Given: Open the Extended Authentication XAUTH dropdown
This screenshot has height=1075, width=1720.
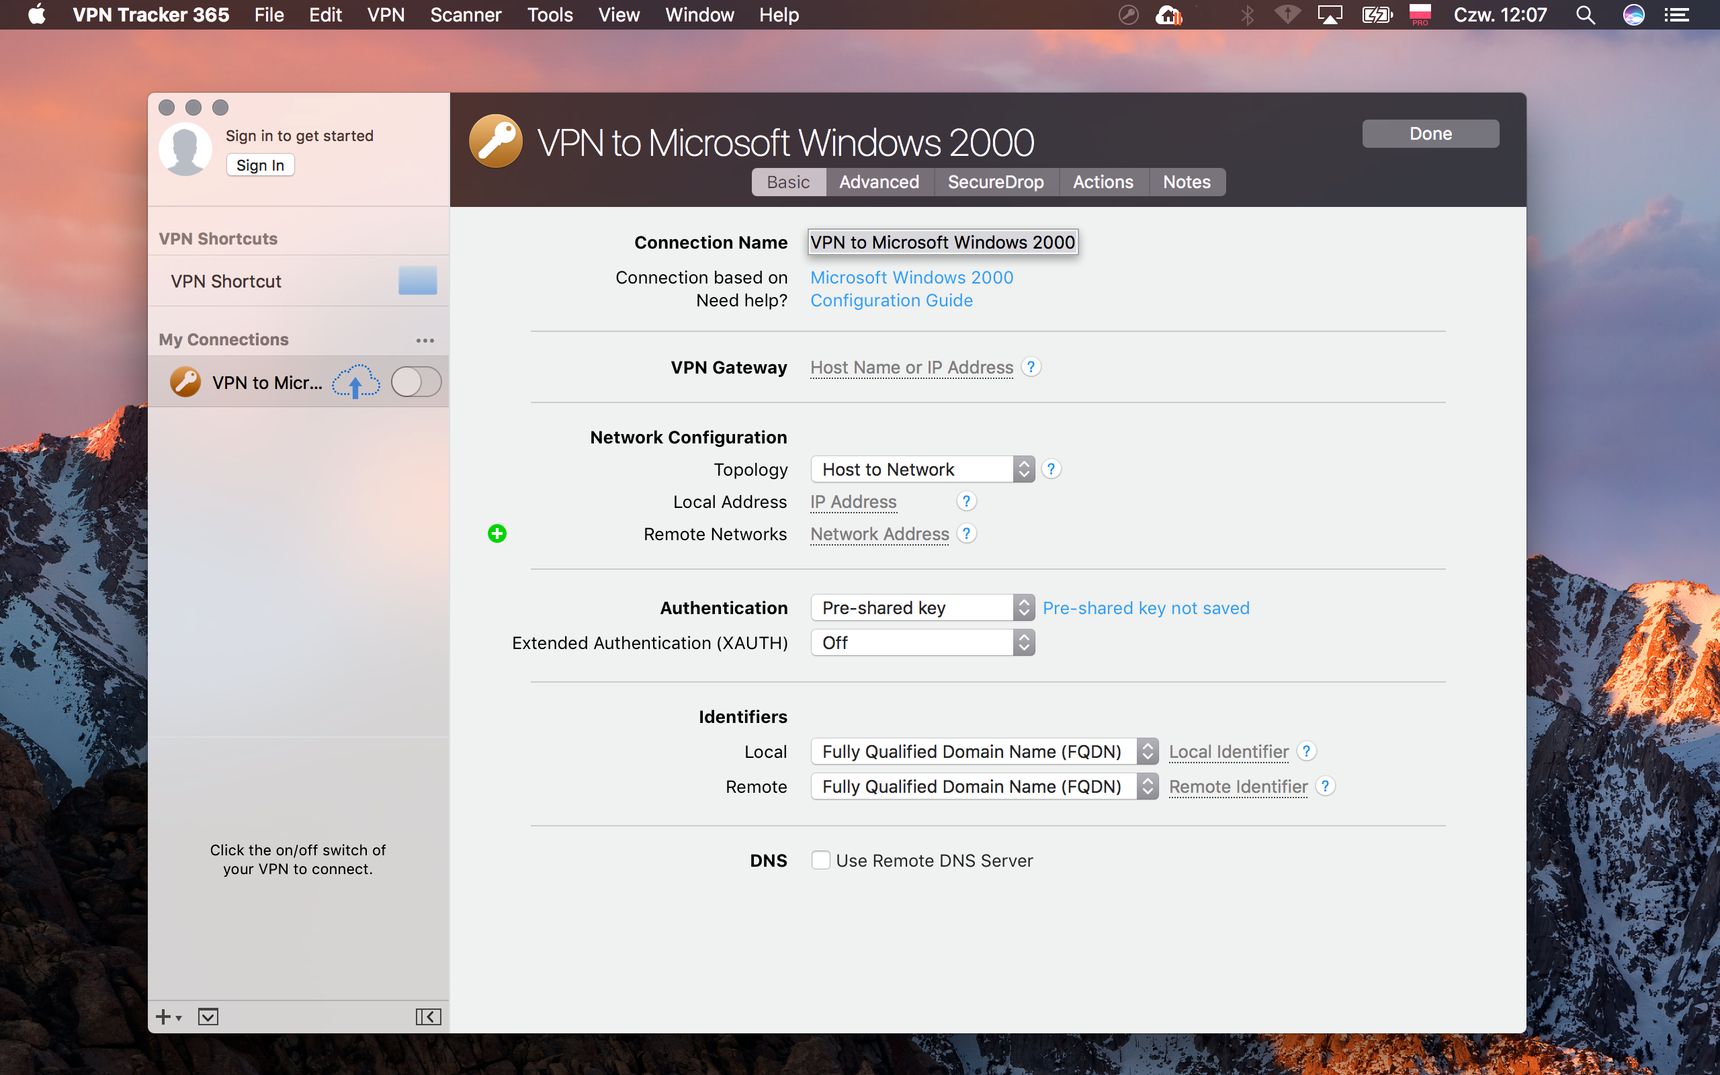Looking at the screenshot, I should (923, 642).
